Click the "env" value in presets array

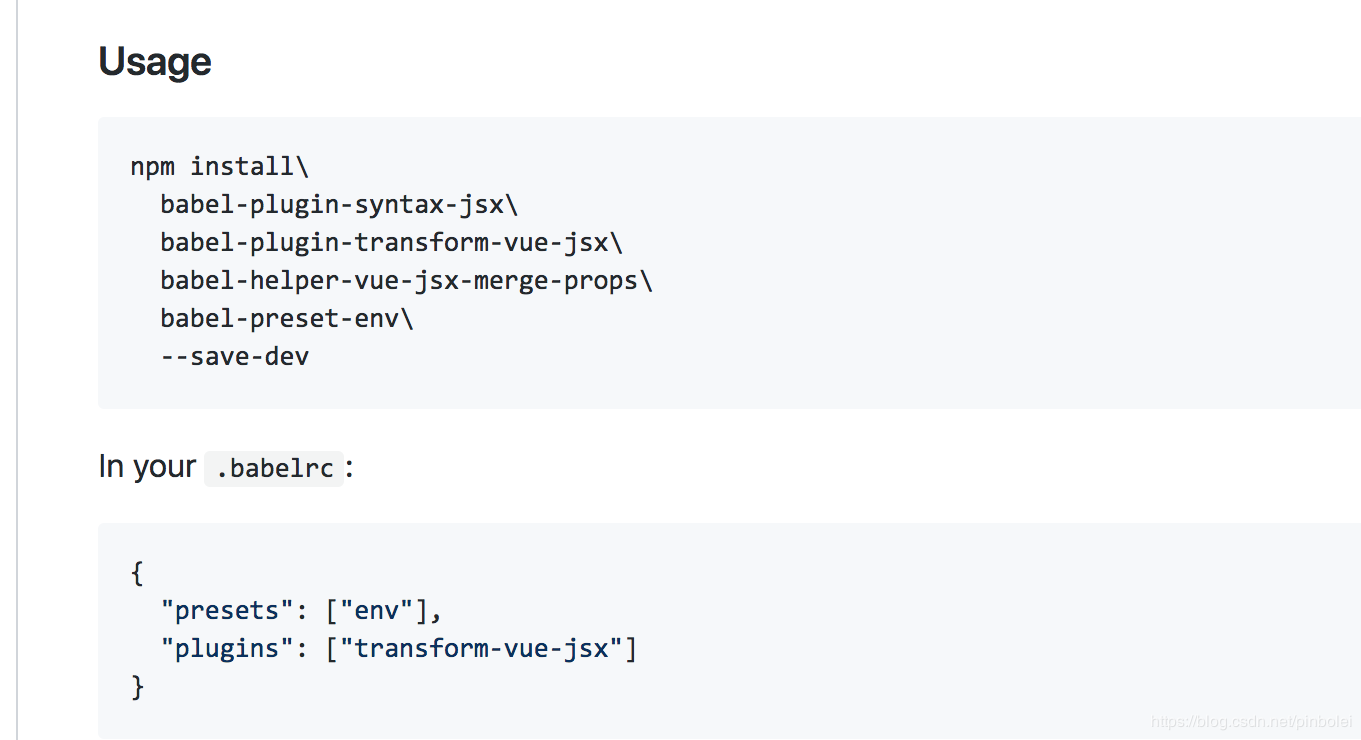[x=376, y=611]
